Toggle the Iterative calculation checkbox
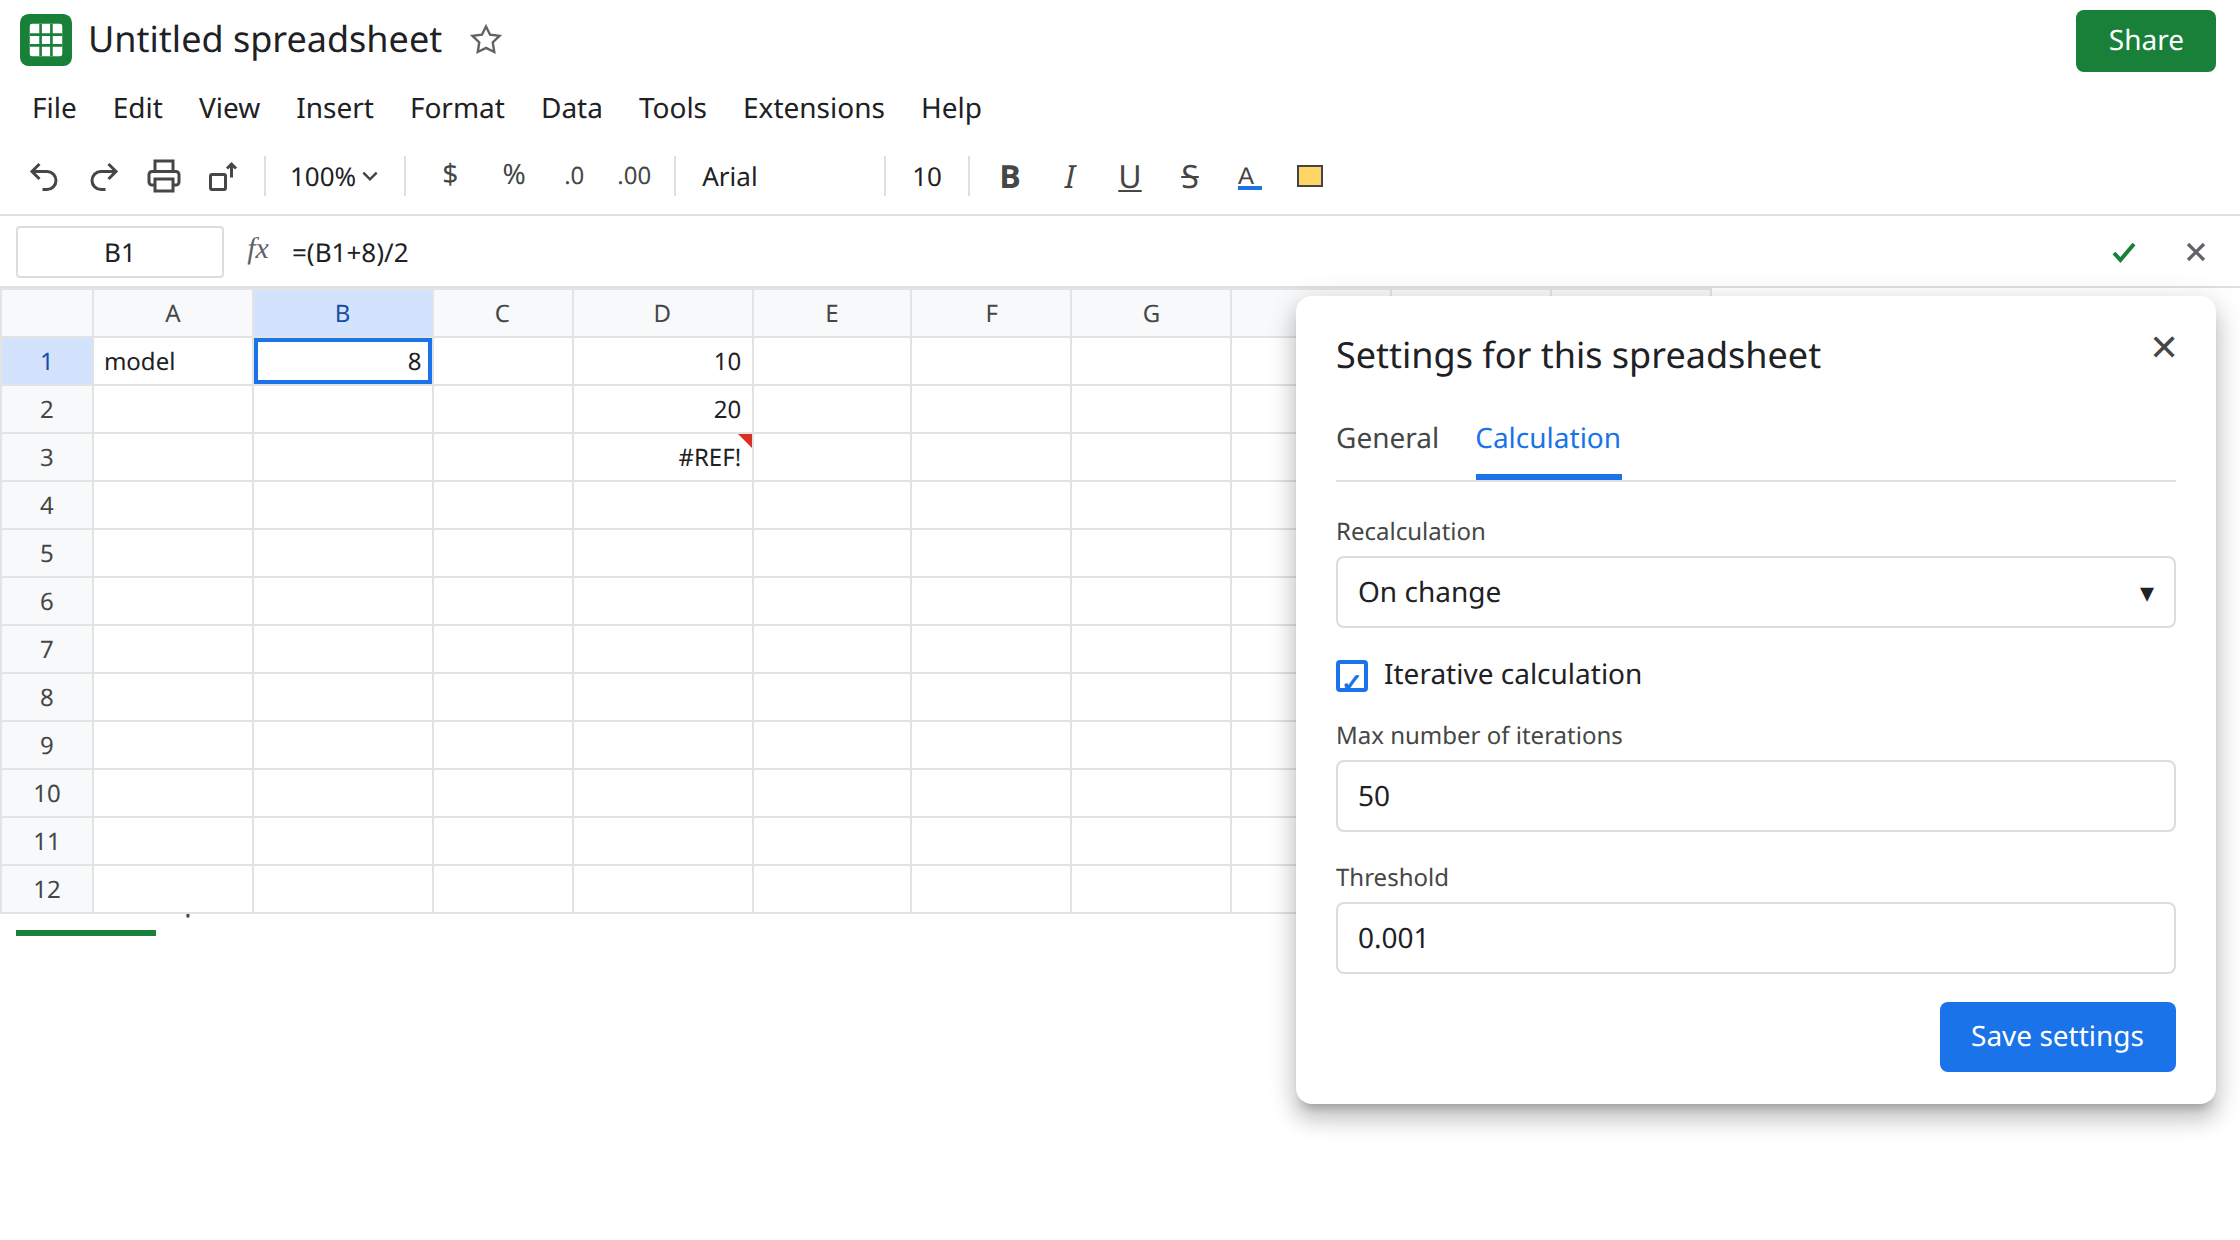Image resolution: width=2240 pixels, height=1240 pixels. pos(1352,676)
